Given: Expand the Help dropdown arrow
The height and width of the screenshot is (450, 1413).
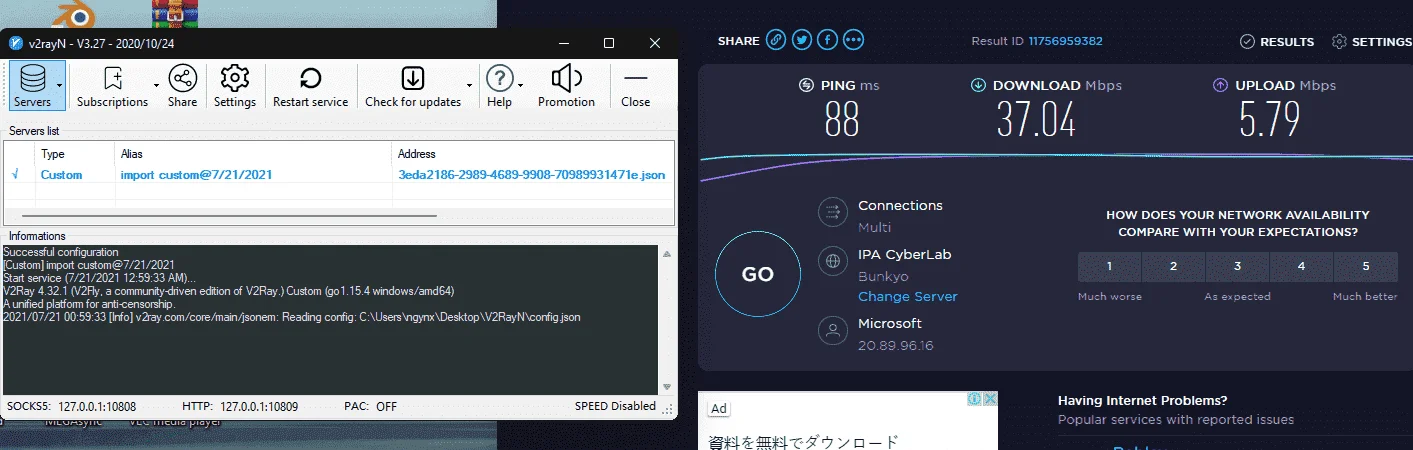Looking at the screenshot, I should pyautogui.click(x=521, y=86).
